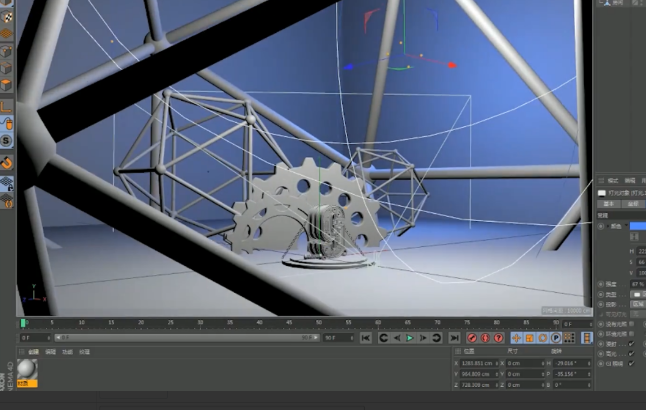Open the 类型 light type dropdown
The height and width of the screenshot is (410, 646).
tap(638, 295)
